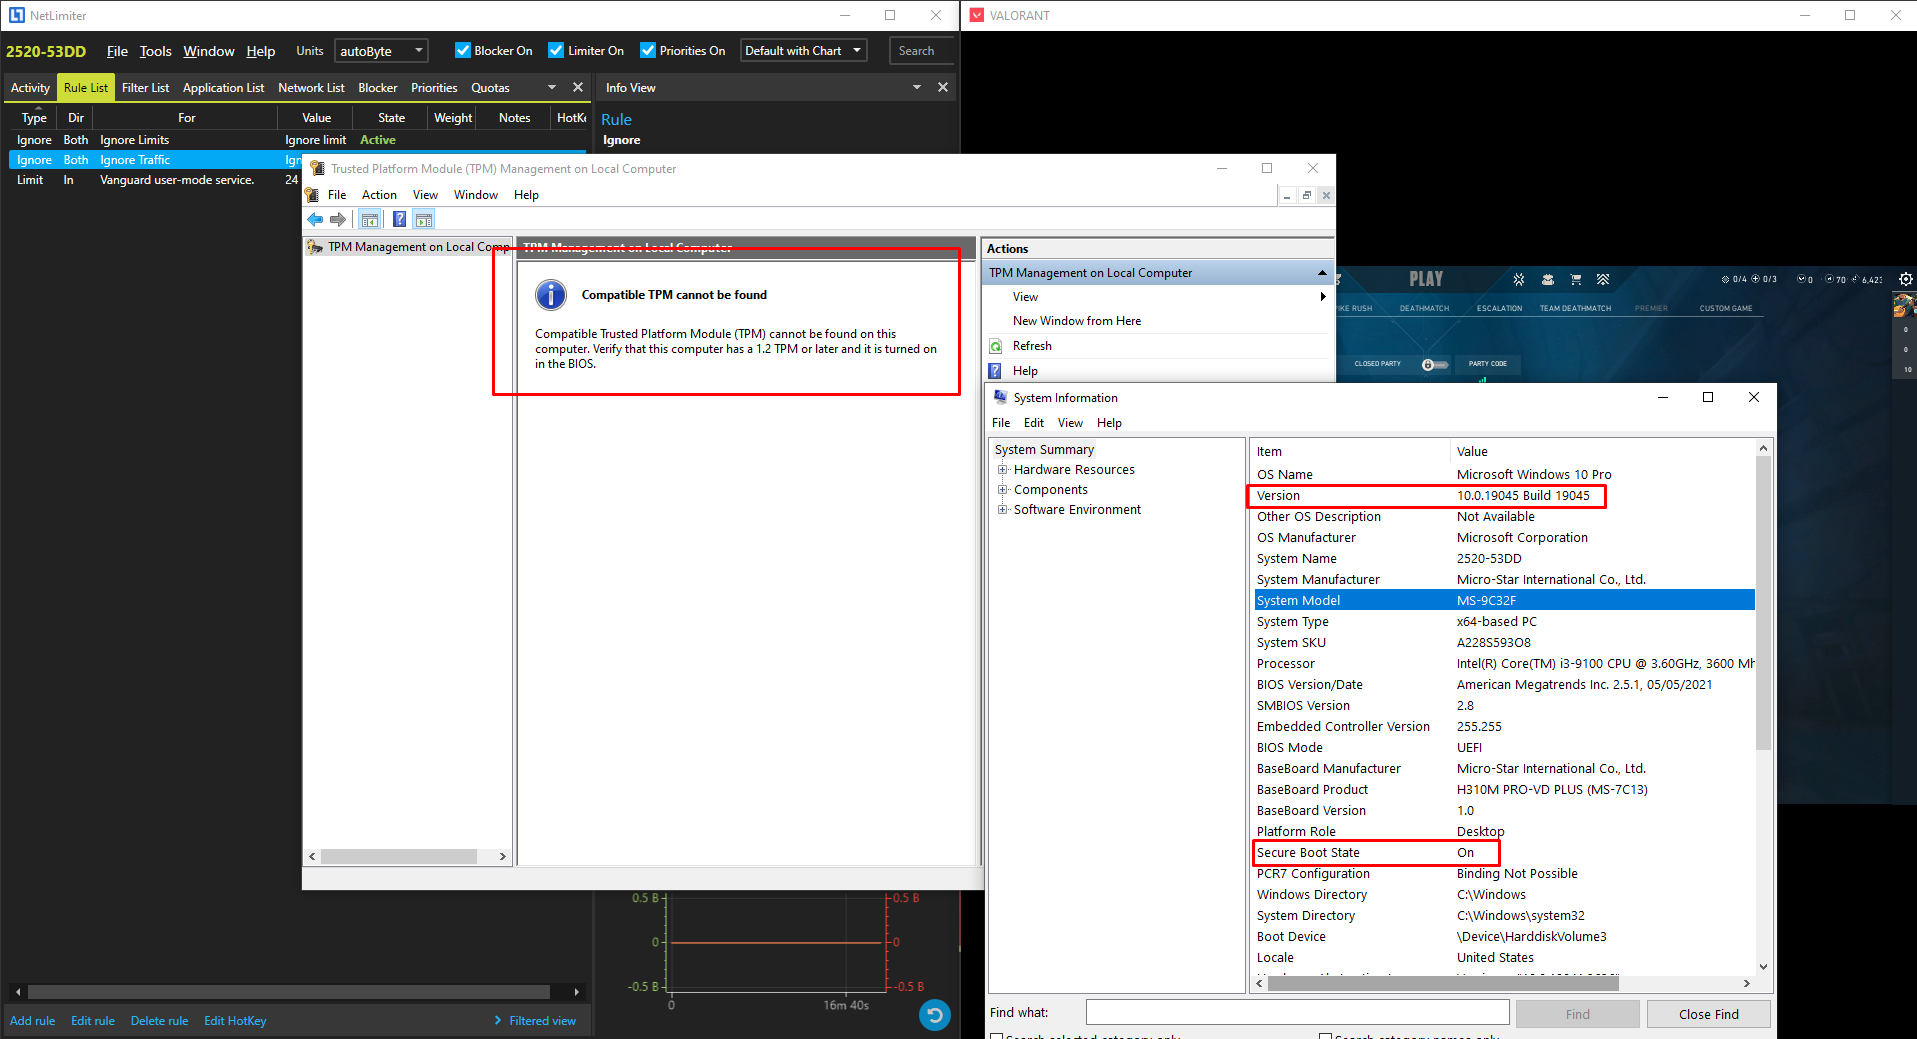Click the Filtered view link
The height and width of the screenshot is (1039, 1917).
542,1021
